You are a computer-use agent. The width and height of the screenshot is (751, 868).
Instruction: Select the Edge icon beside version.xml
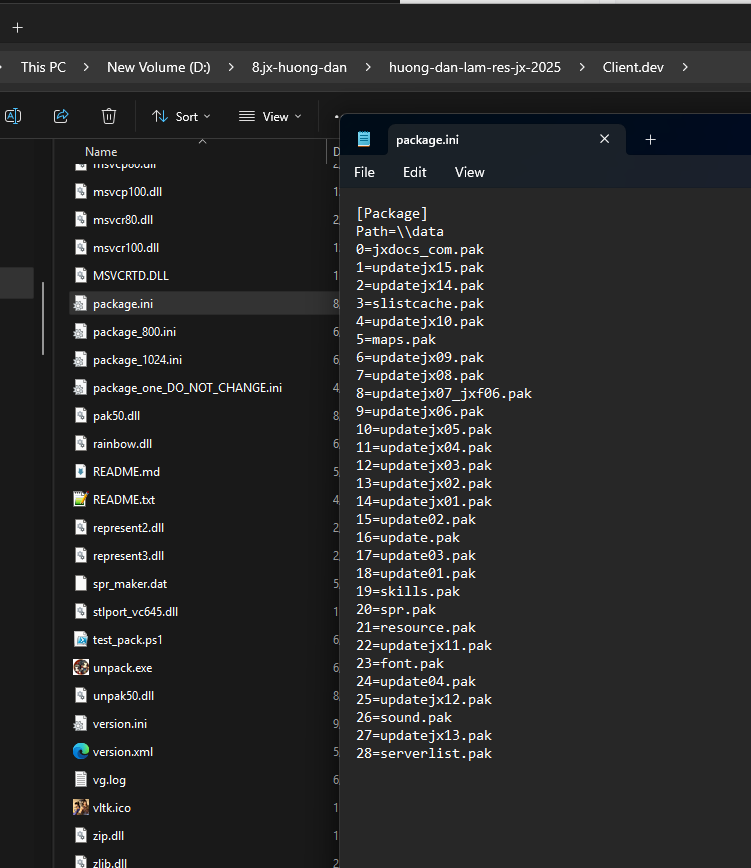coord(81,751)
